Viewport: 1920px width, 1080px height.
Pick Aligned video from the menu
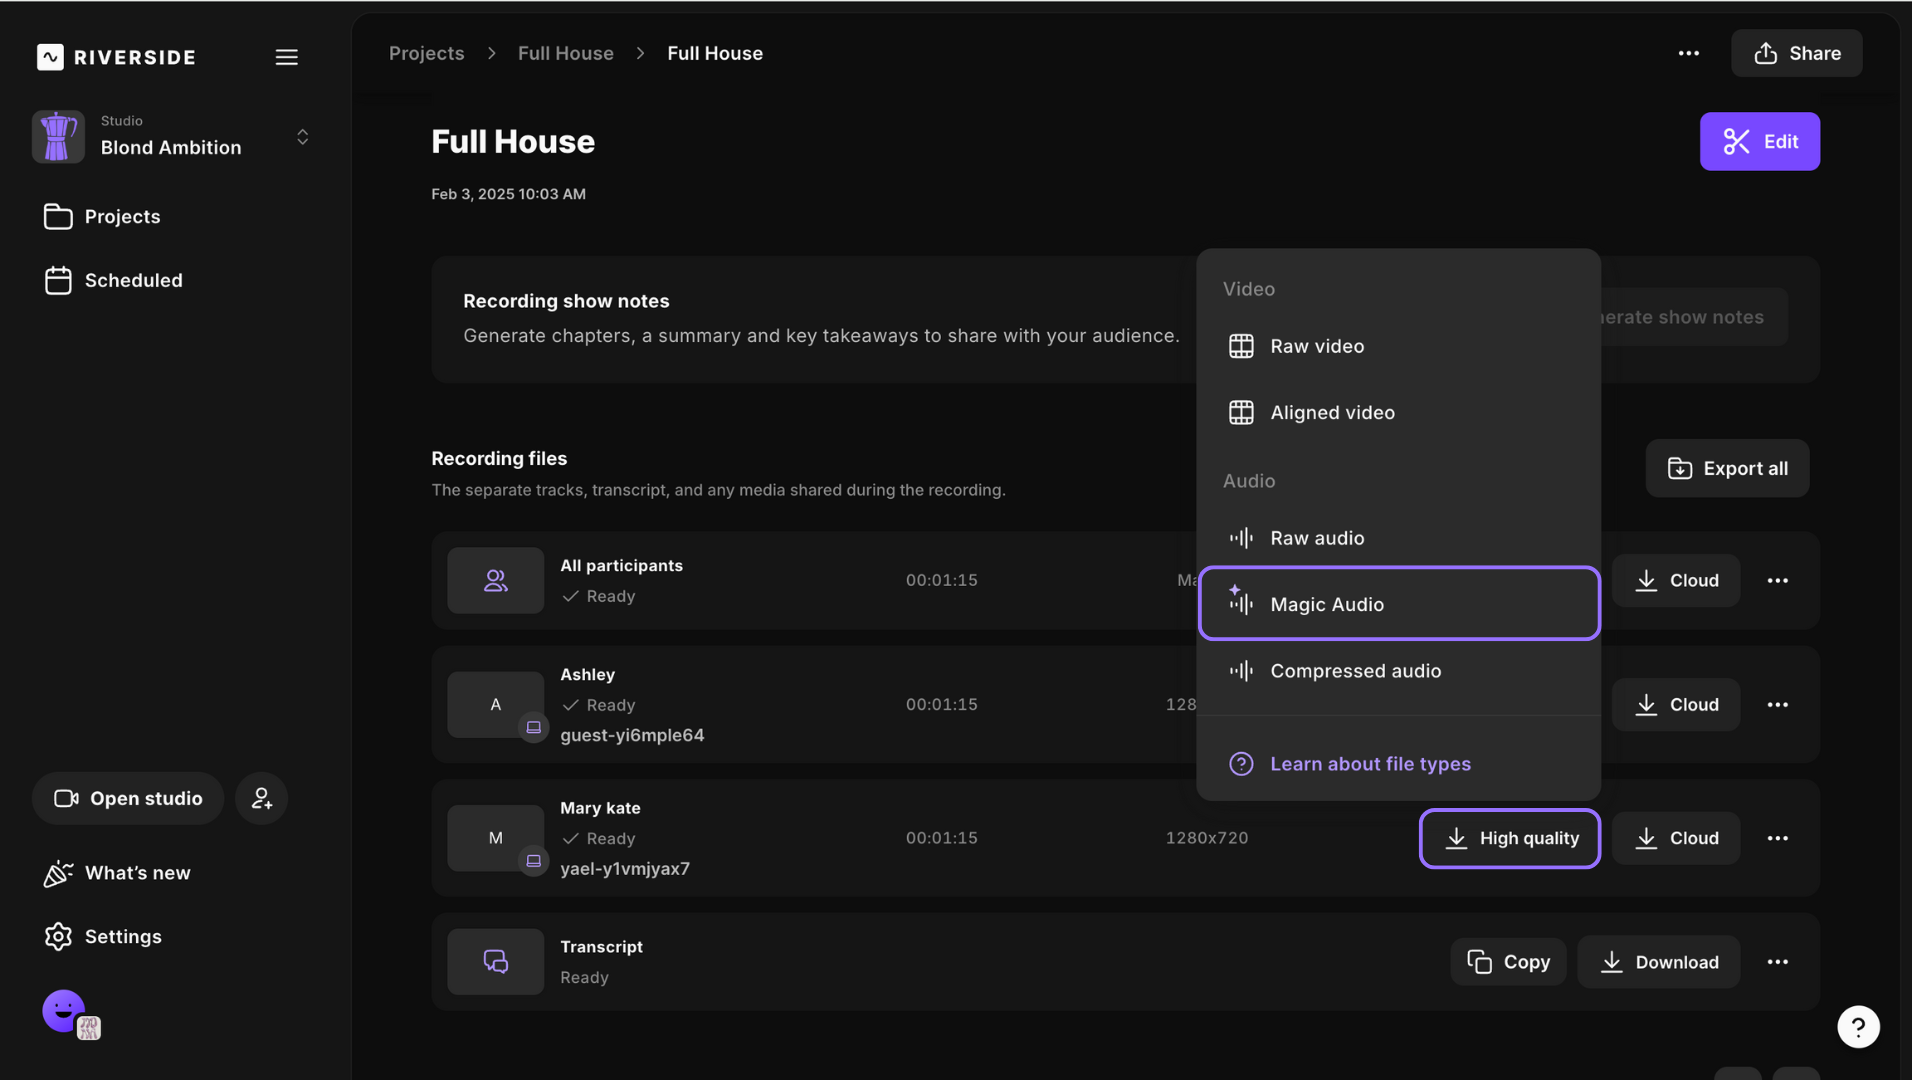(1332, 412)
